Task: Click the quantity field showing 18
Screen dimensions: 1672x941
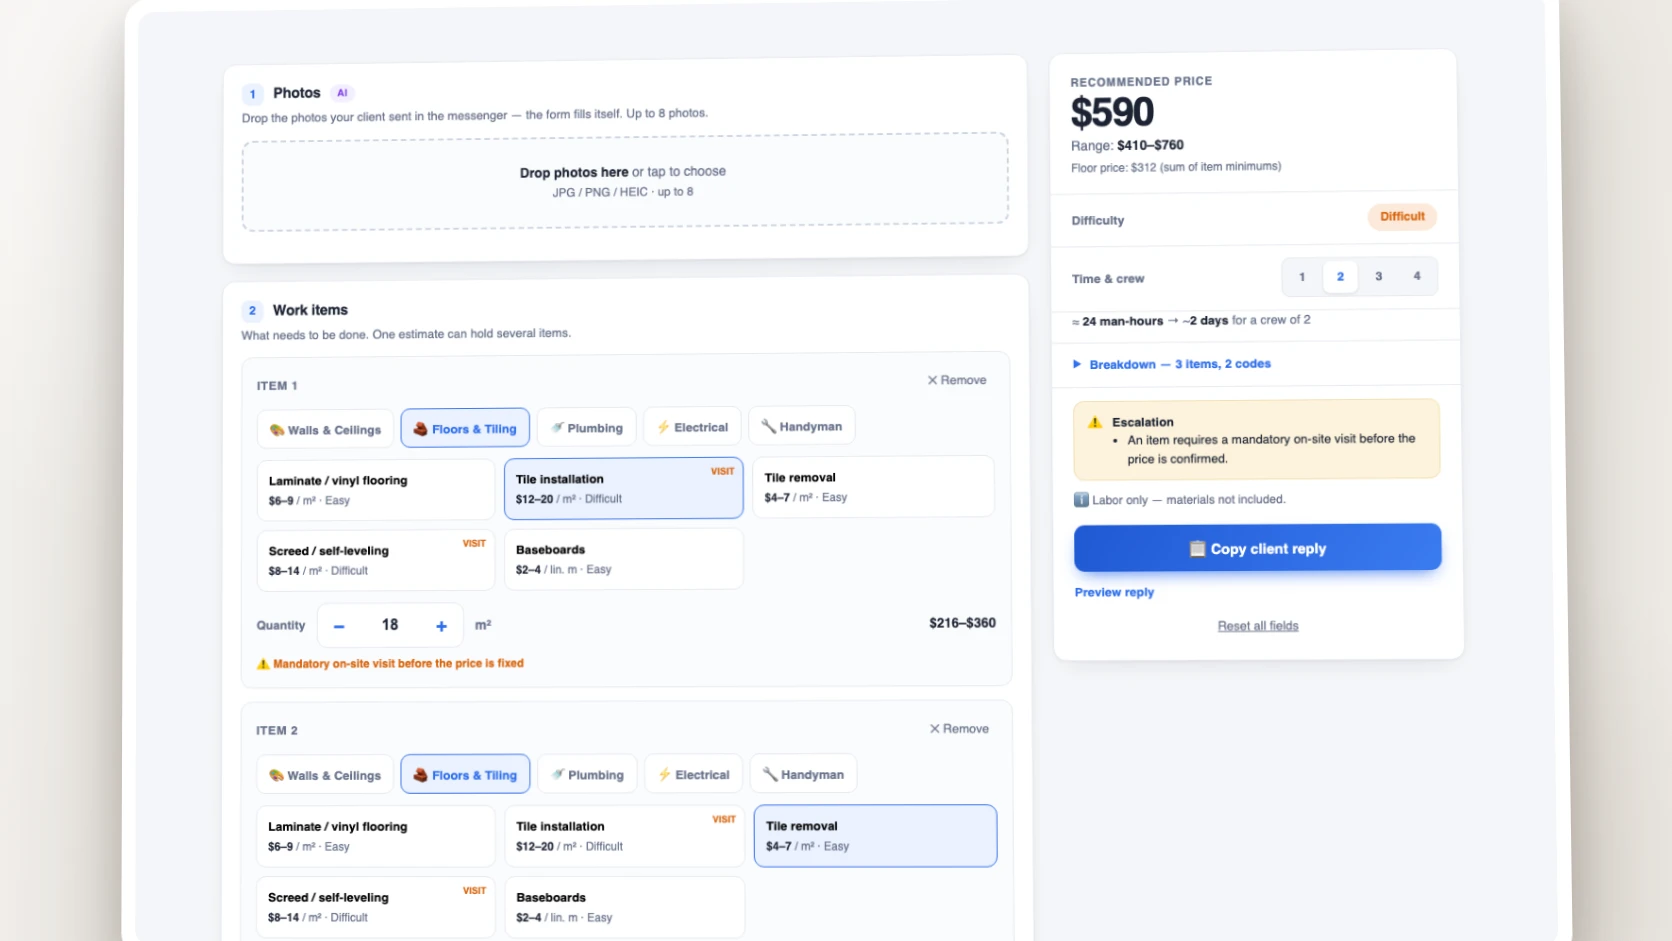Action: pos(390,625)
